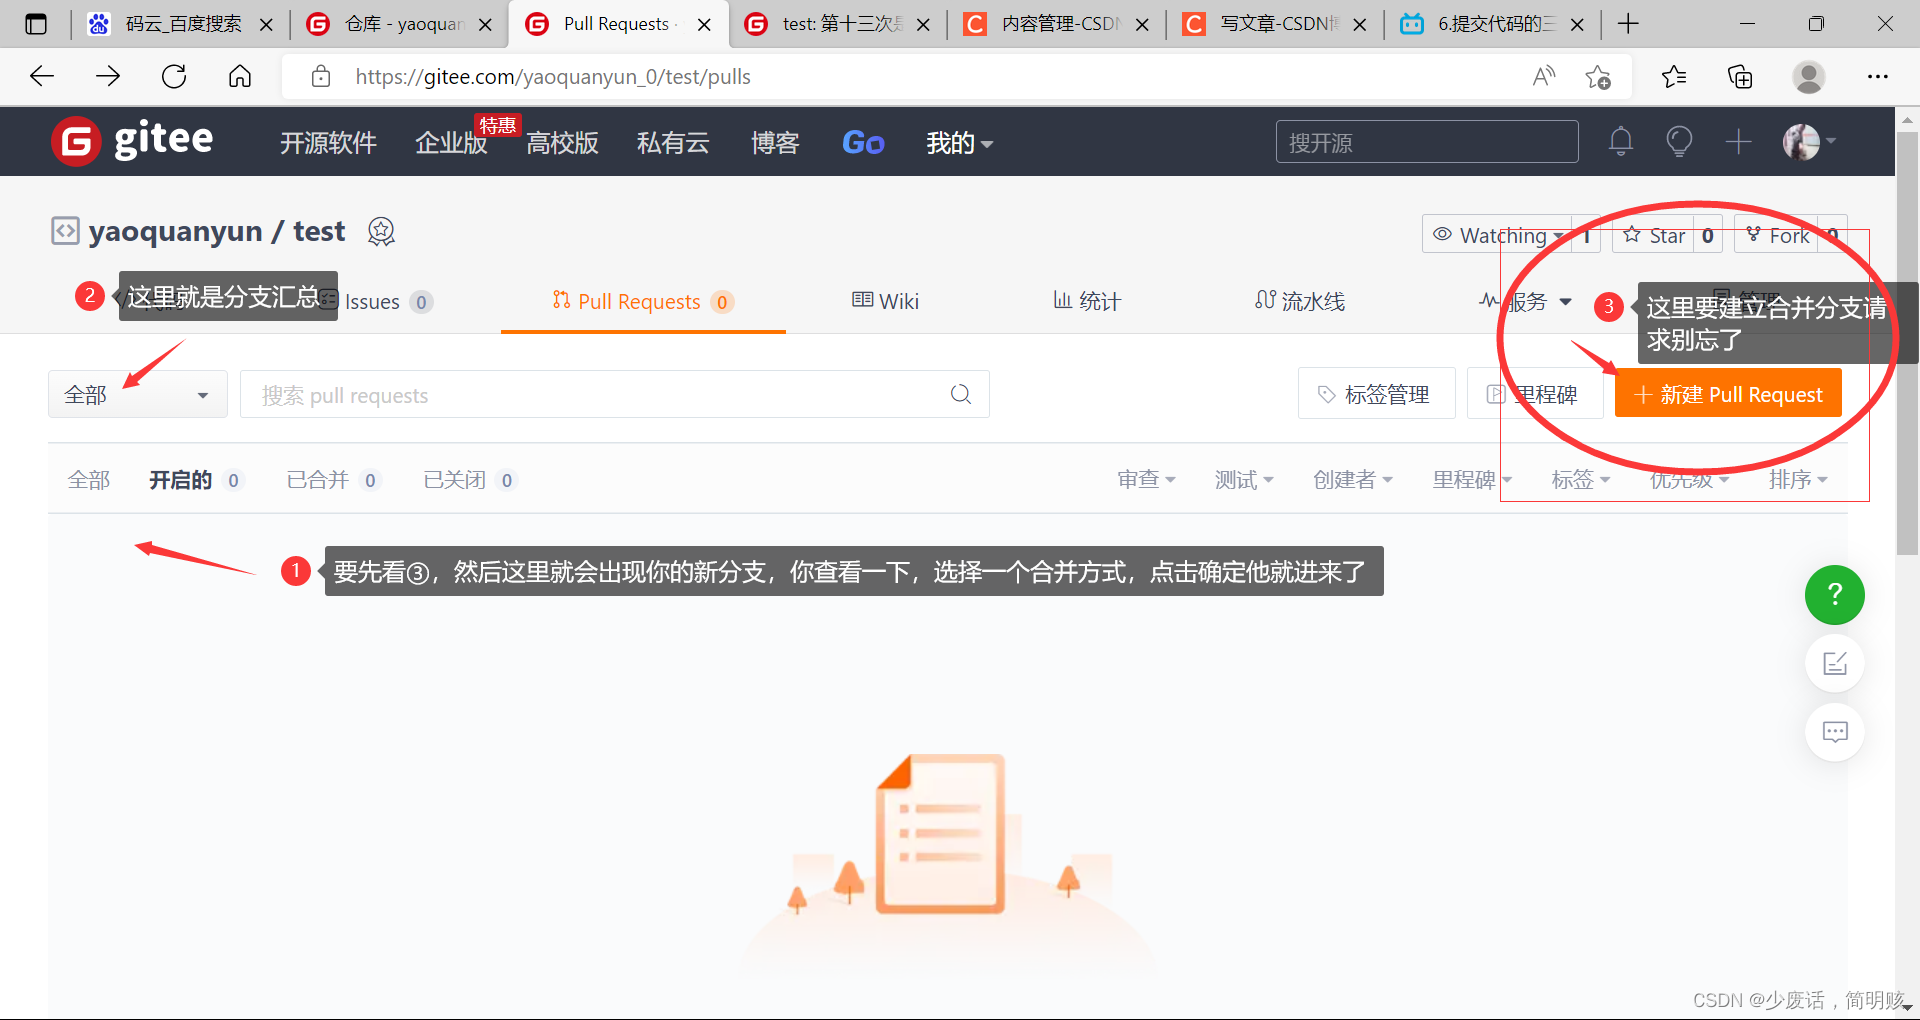Expand the 标签 filter
The image size is (1920, 1020).
(1580, 480)
